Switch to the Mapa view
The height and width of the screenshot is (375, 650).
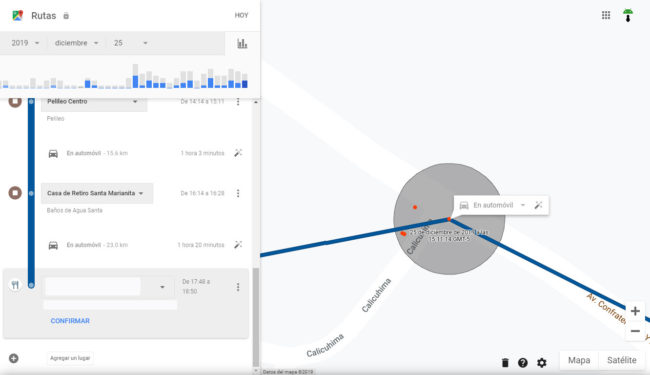click(579, 360)
